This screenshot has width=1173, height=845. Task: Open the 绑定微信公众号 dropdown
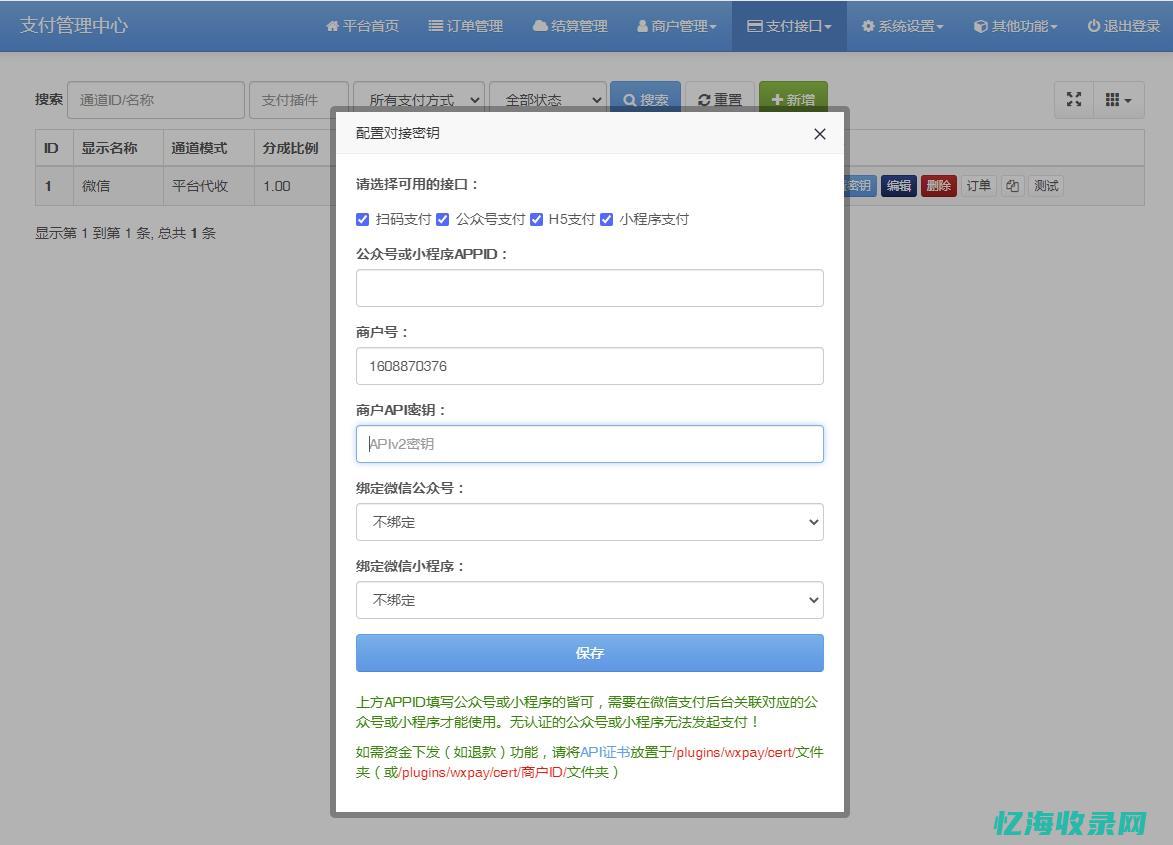tap(589, 522)
